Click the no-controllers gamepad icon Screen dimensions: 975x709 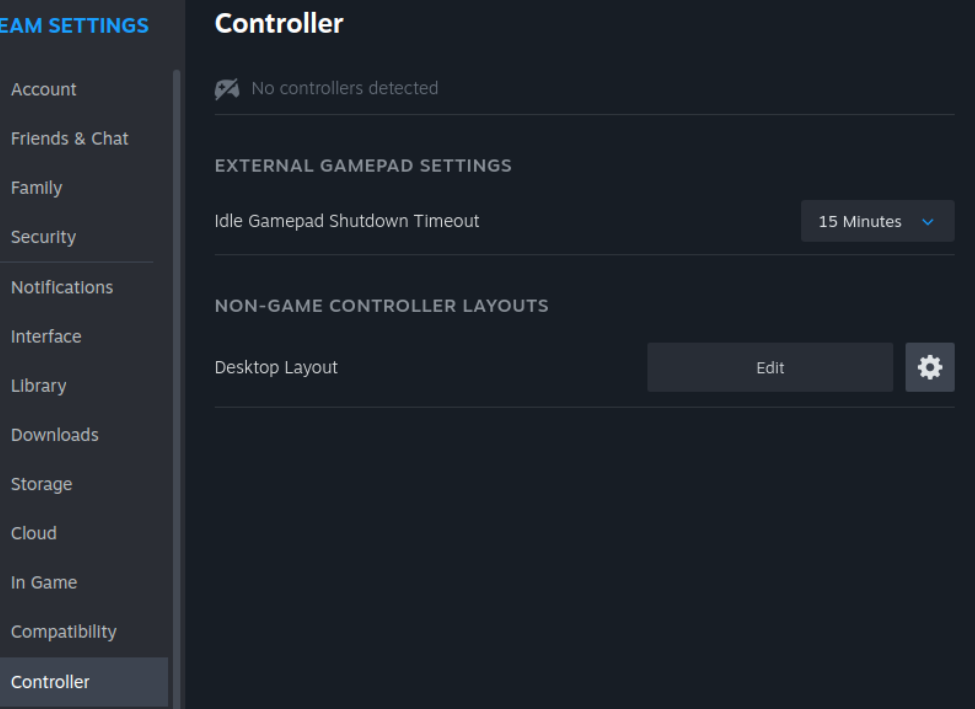pos(227,89)
